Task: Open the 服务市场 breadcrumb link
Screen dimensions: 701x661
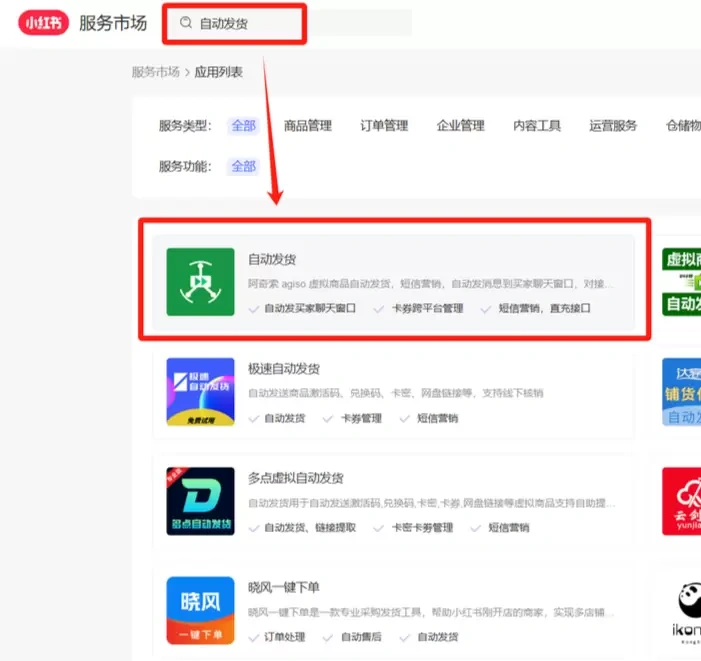Action: click(156, 72)
